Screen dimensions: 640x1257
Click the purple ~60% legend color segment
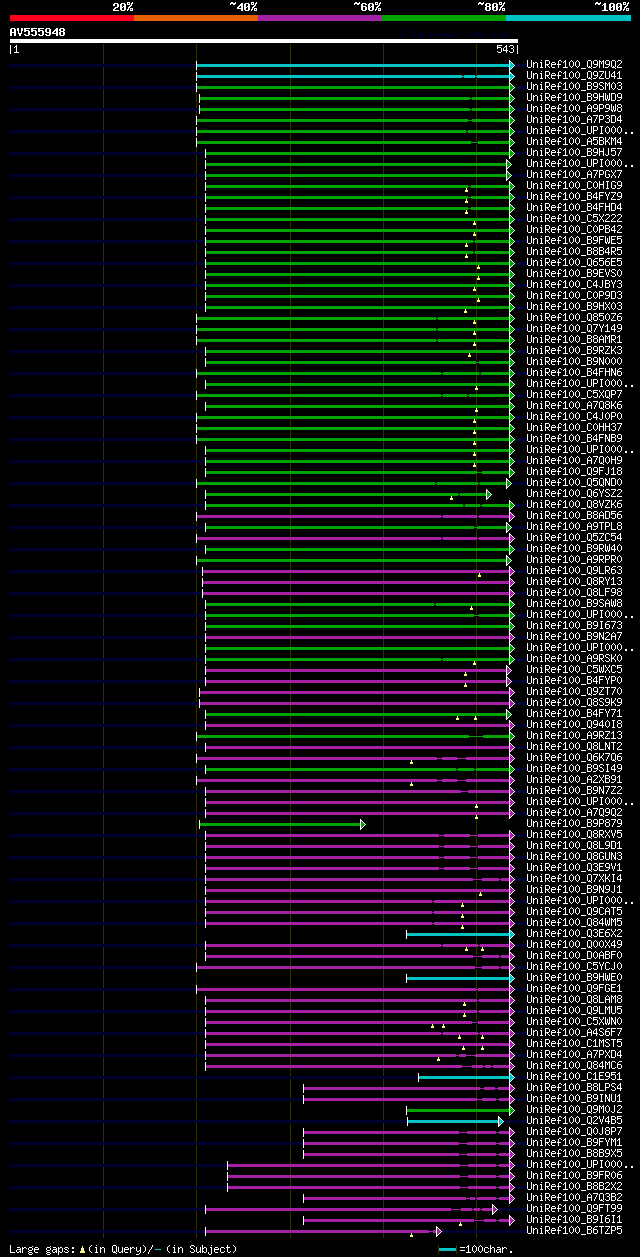point(320,18)
